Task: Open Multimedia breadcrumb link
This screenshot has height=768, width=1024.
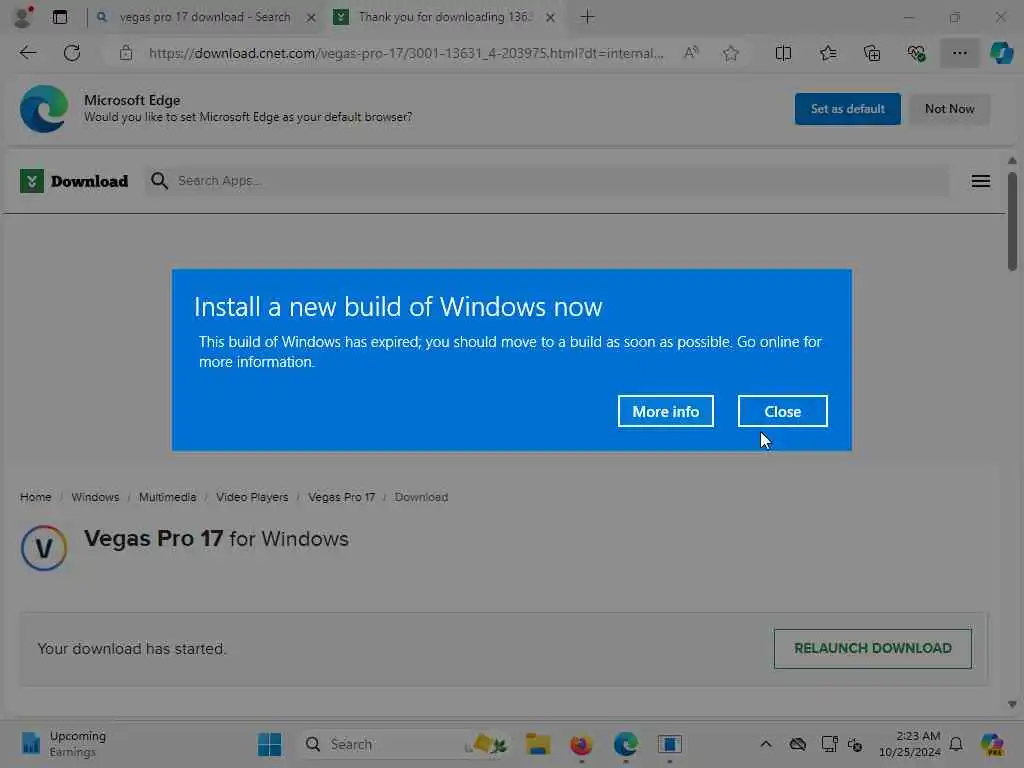Action: click(x=167, y=497)
